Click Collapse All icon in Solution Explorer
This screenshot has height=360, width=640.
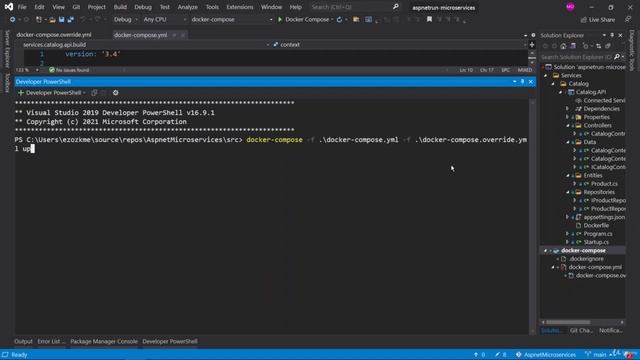tap(608, 46)
